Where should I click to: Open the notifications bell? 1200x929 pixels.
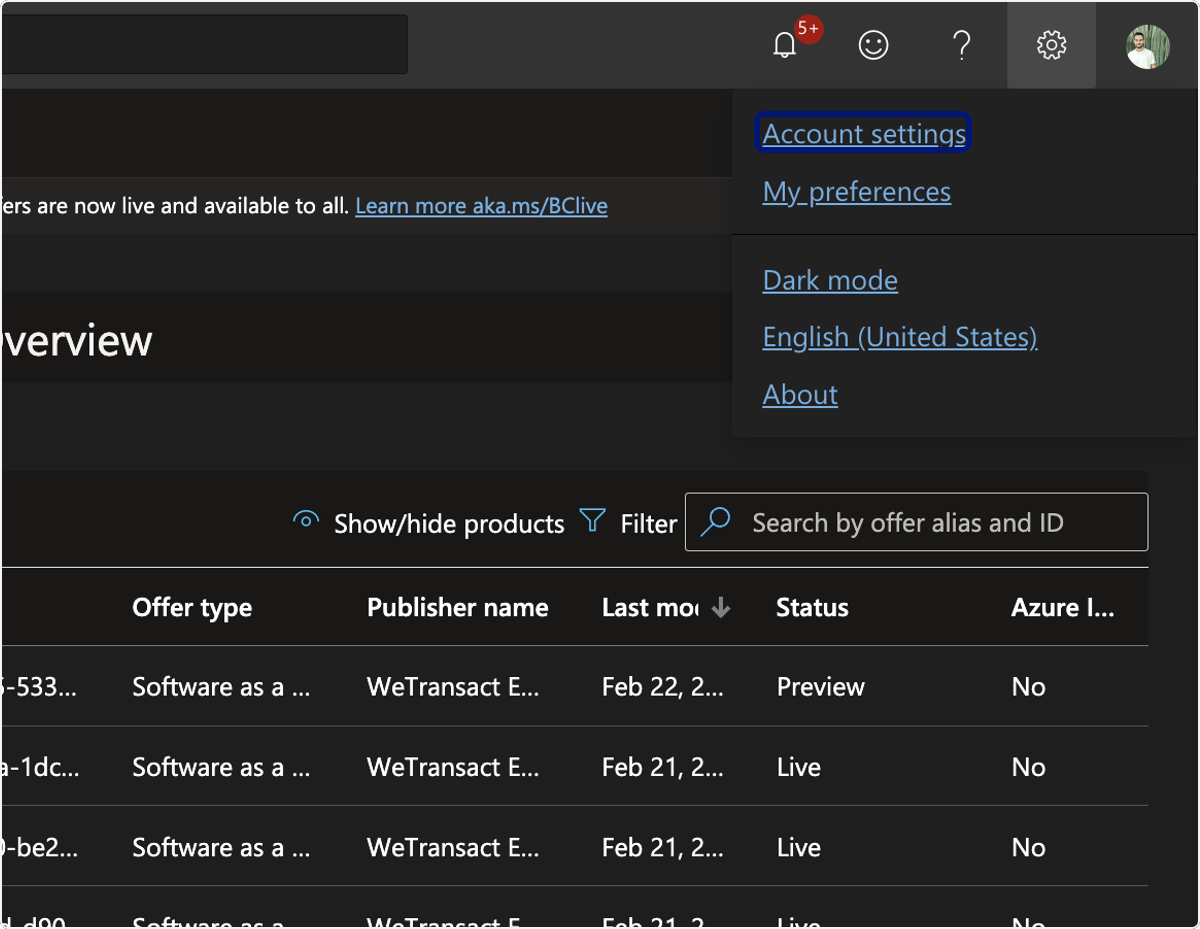point(786,45)
